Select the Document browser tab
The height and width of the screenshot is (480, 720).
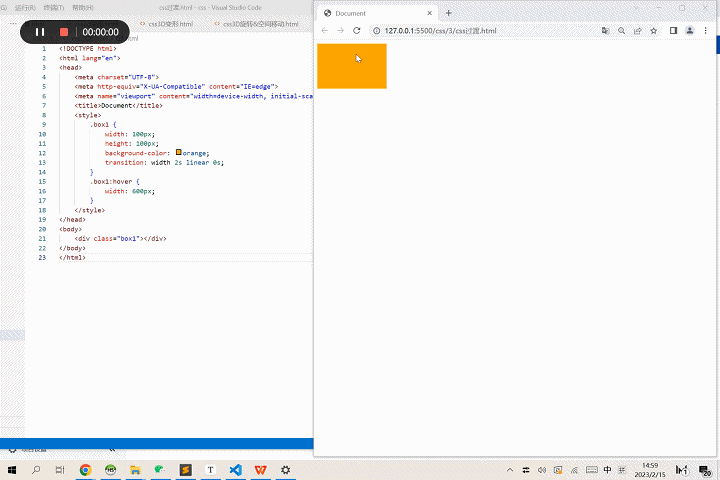point(377,13)
